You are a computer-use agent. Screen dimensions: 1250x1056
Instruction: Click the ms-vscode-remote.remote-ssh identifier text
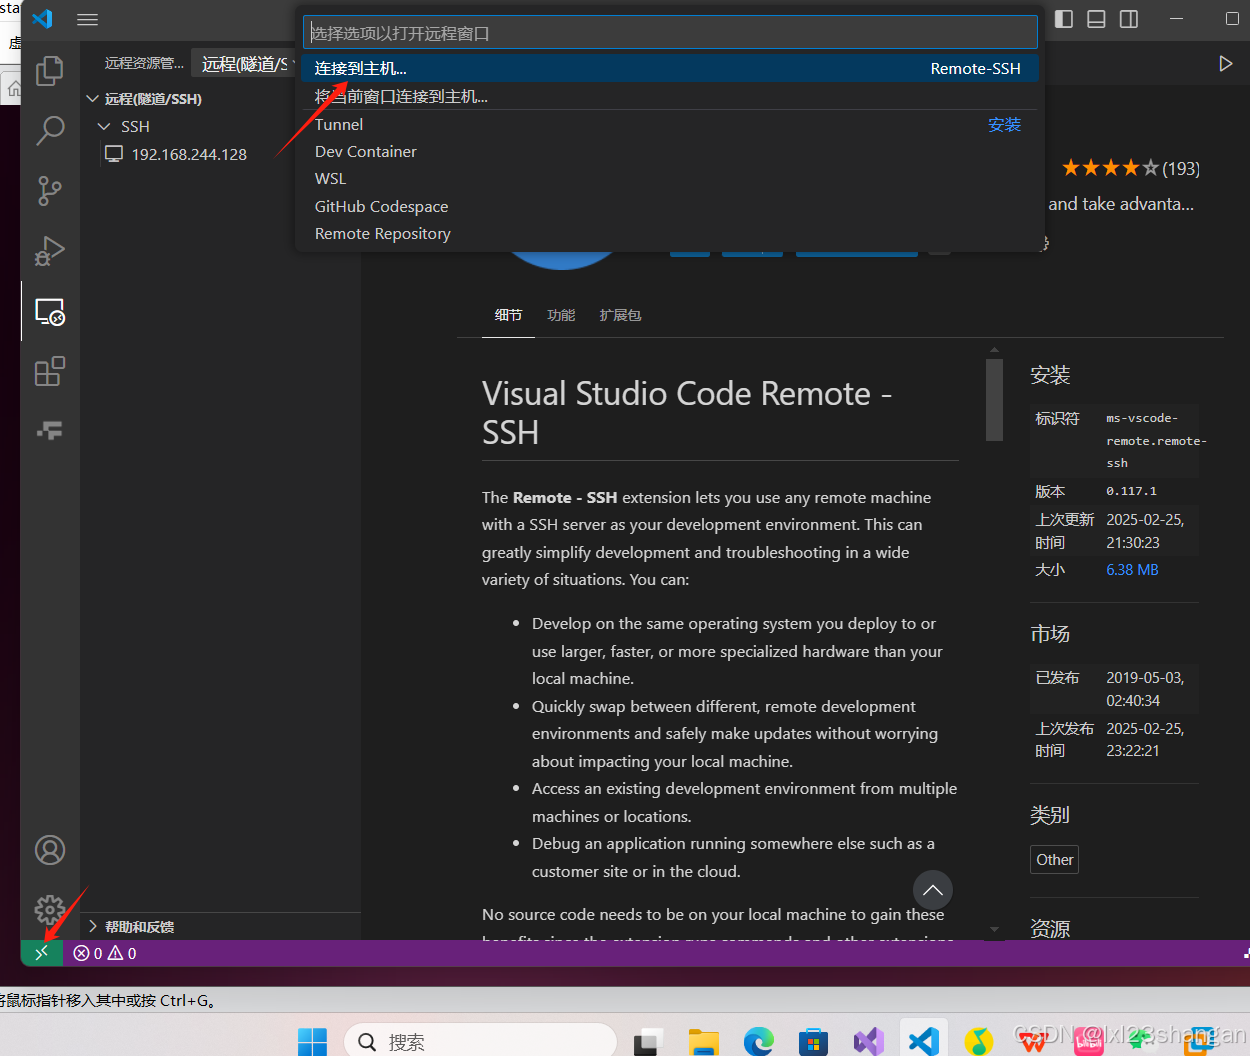pos(1156,440)
